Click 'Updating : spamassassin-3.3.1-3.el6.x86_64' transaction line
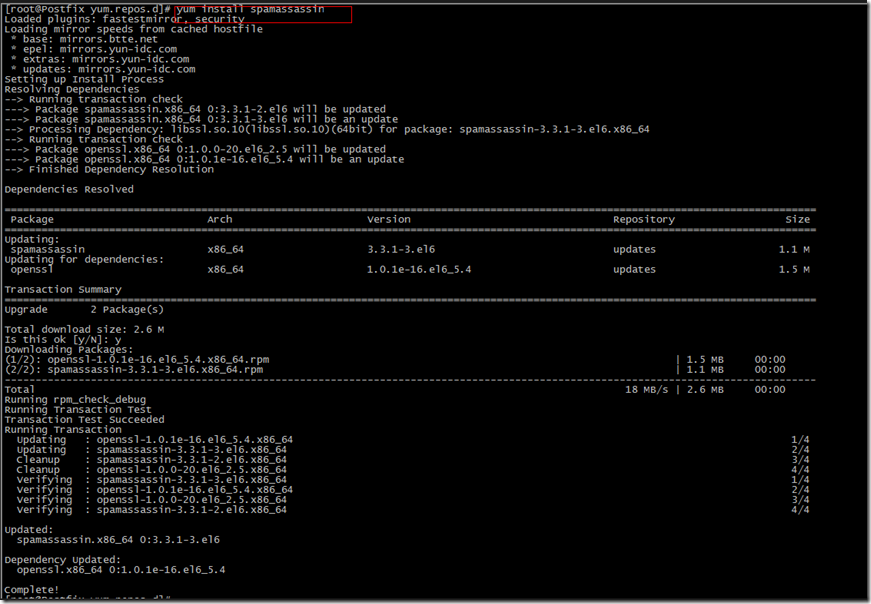Viewport: 871px width, 604px height. [152, 449]
